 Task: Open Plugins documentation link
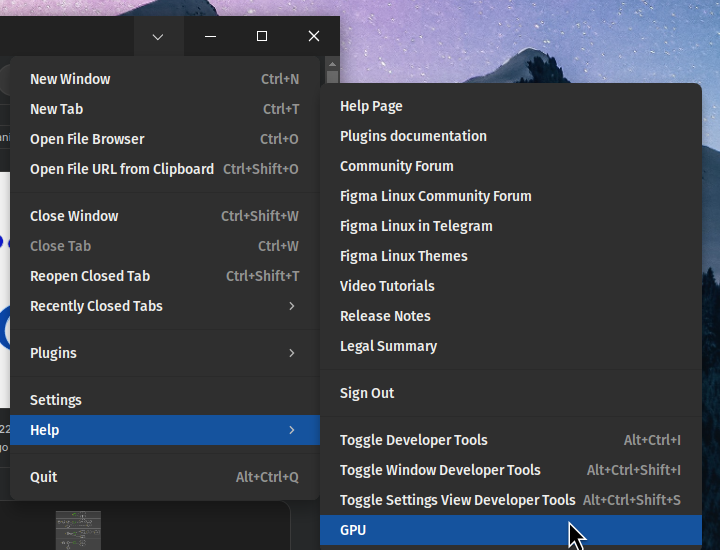413,136
